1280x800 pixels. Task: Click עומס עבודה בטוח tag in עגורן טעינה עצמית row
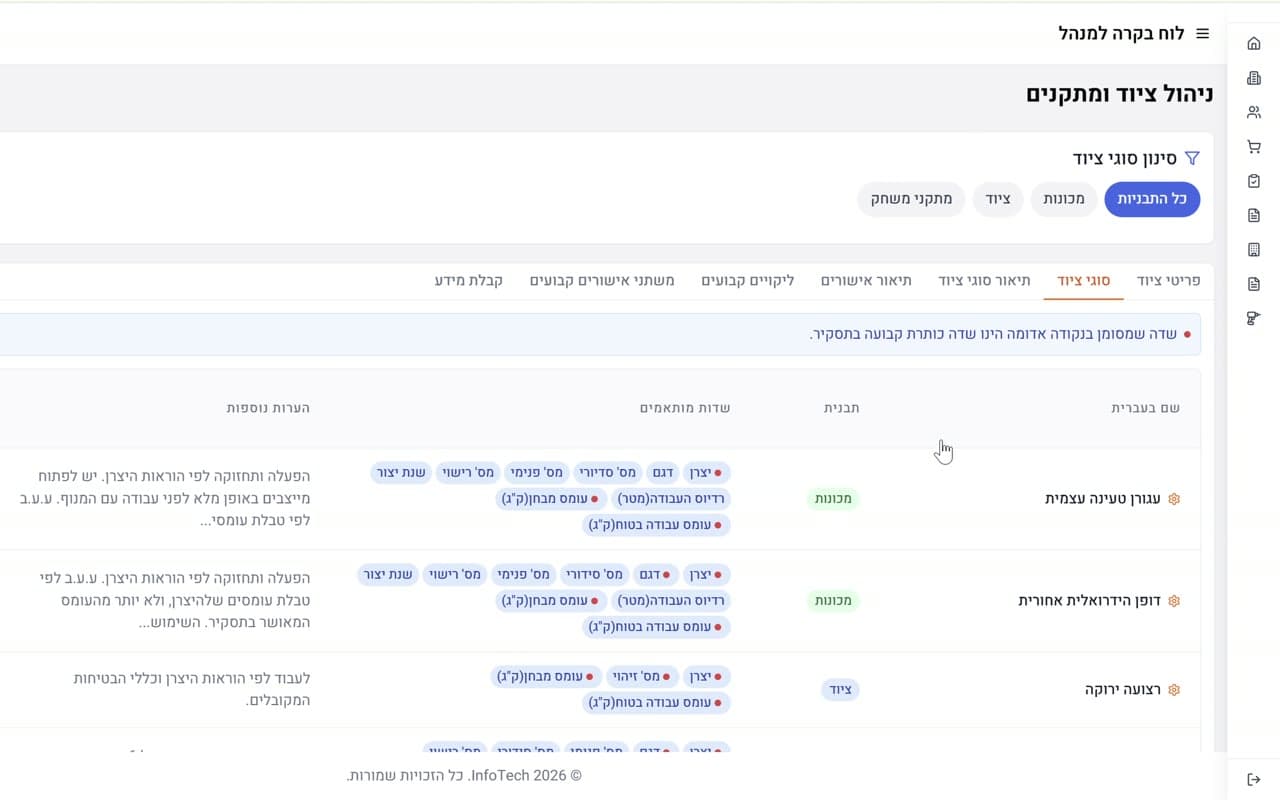point(656,524)
